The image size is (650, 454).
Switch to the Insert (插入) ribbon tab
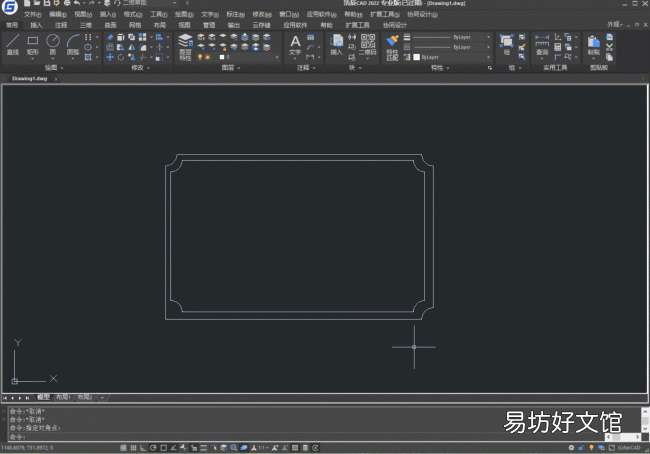(x=36, y=25)
